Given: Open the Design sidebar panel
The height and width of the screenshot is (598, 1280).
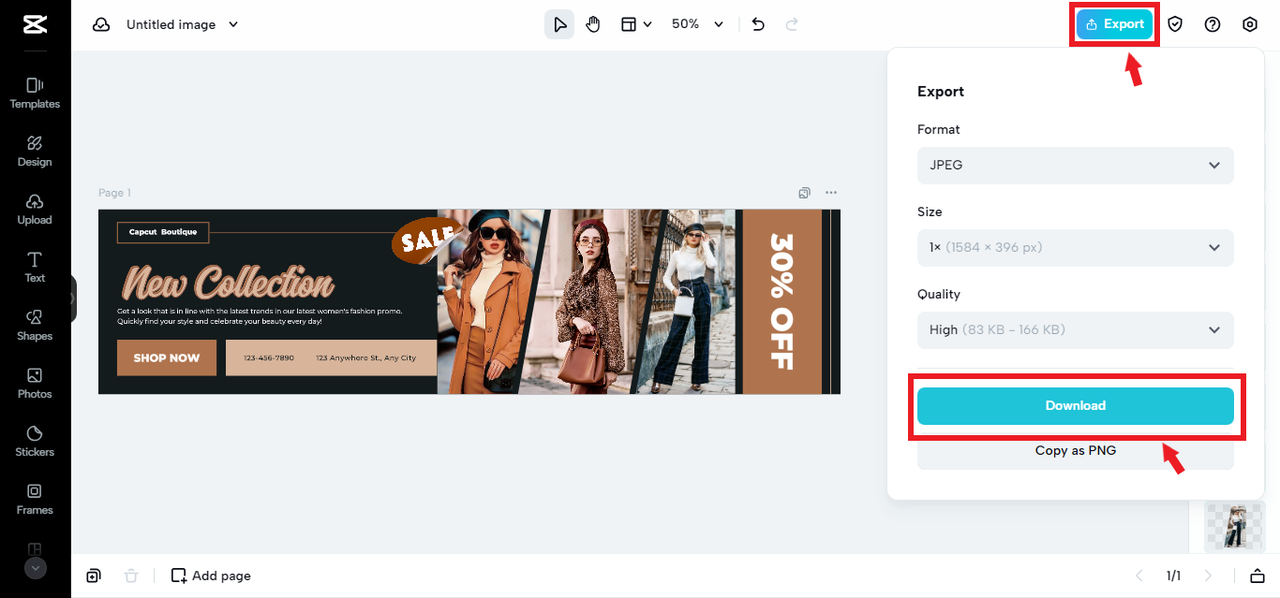Looking at the screenshot, I should (35, 151).
